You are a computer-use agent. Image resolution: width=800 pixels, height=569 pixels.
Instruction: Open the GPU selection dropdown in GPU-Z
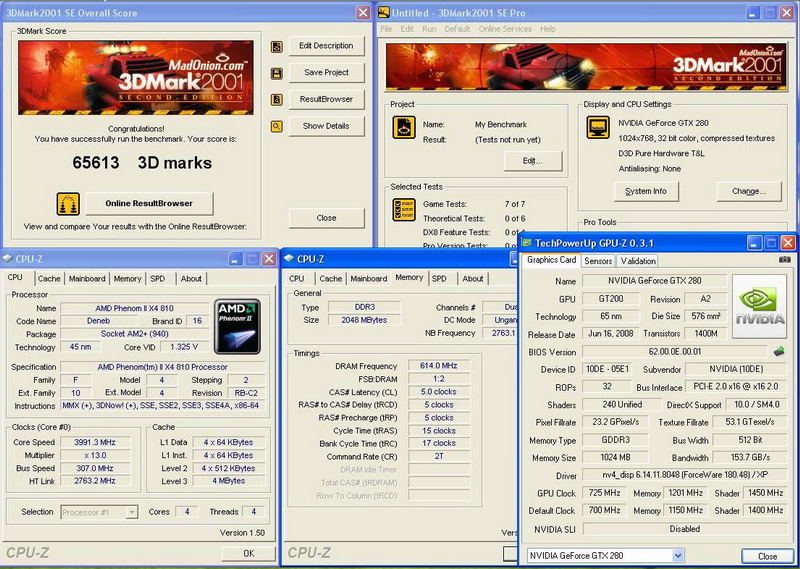[x=678, y=556]
